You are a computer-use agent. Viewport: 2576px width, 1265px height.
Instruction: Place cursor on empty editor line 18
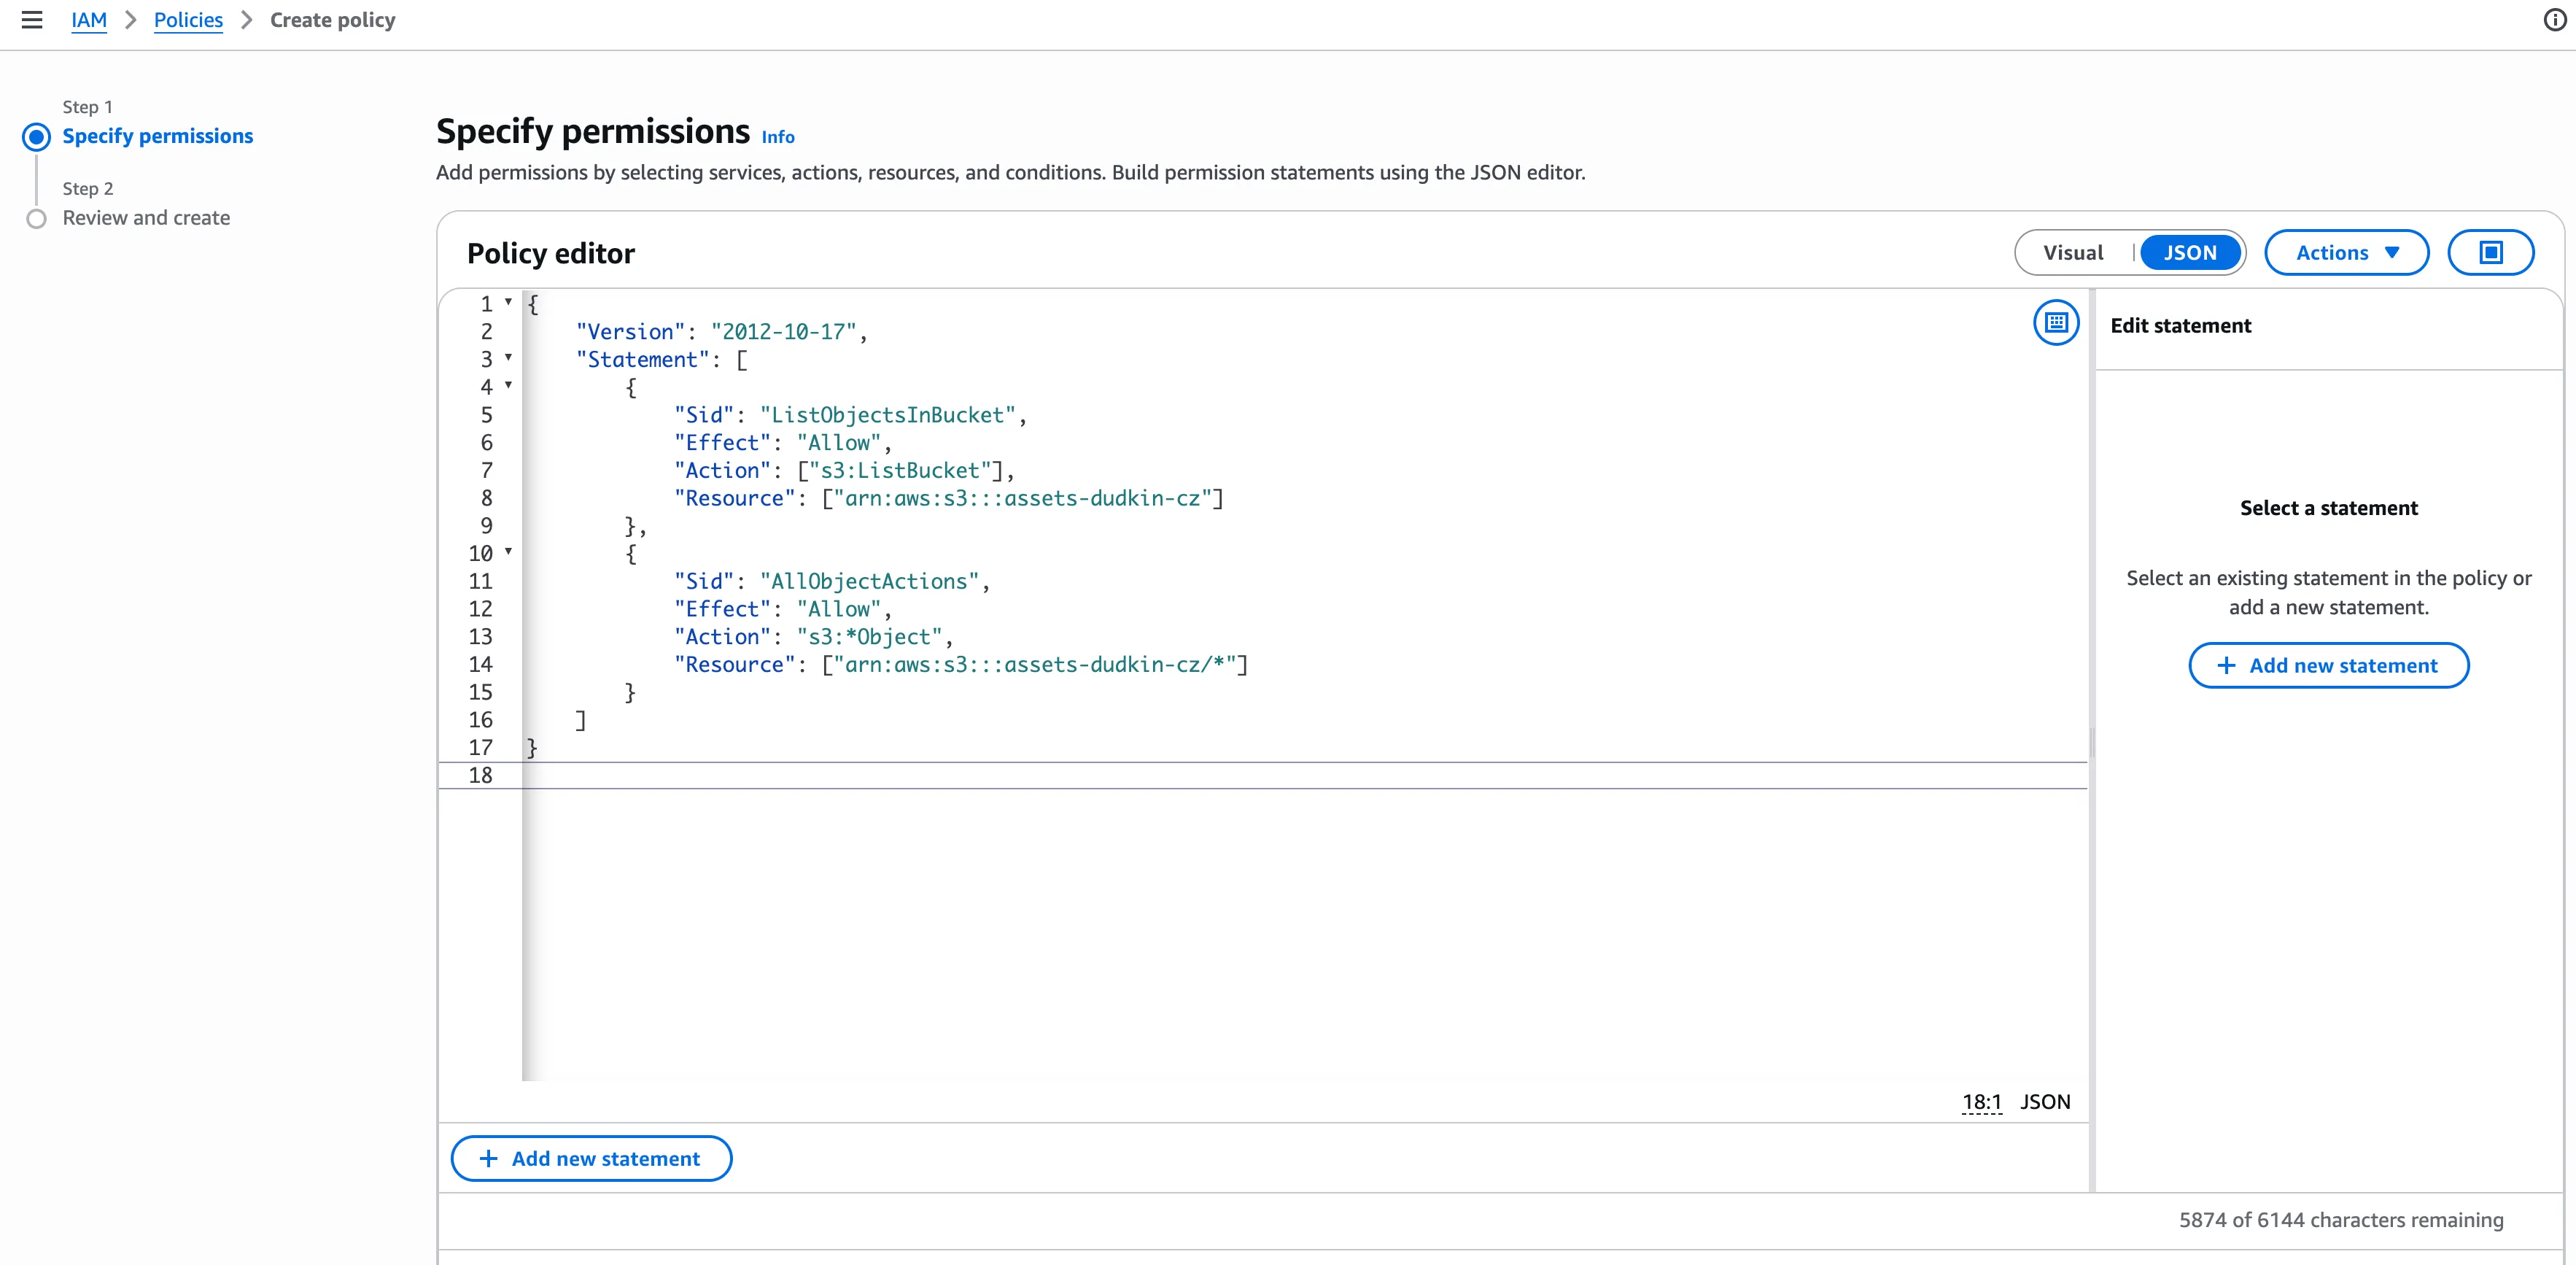pos(1304,775)
